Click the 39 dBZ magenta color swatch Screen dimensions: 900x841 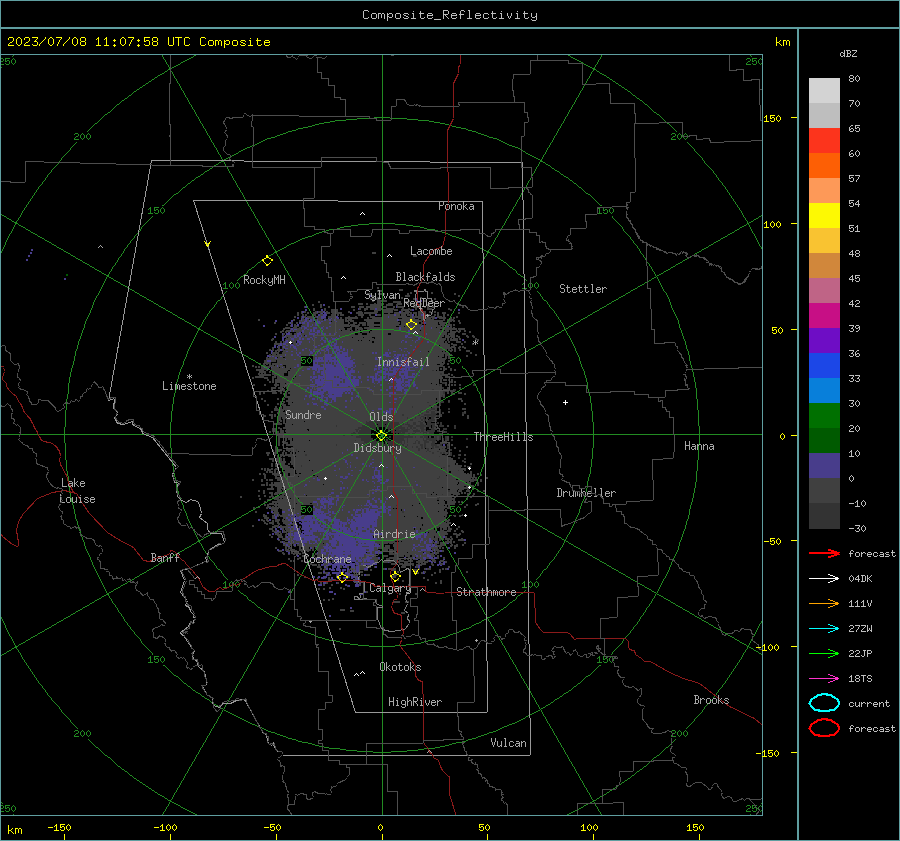tap(824, 315)
